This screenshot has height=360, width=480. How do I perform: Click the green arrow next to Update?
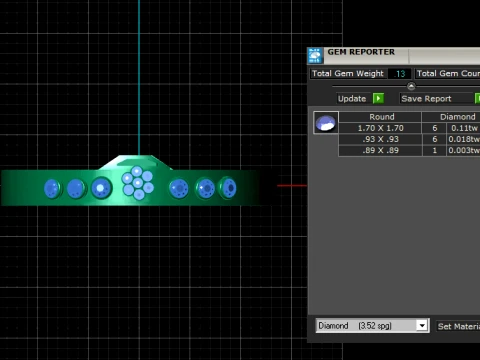coord(378,99)
